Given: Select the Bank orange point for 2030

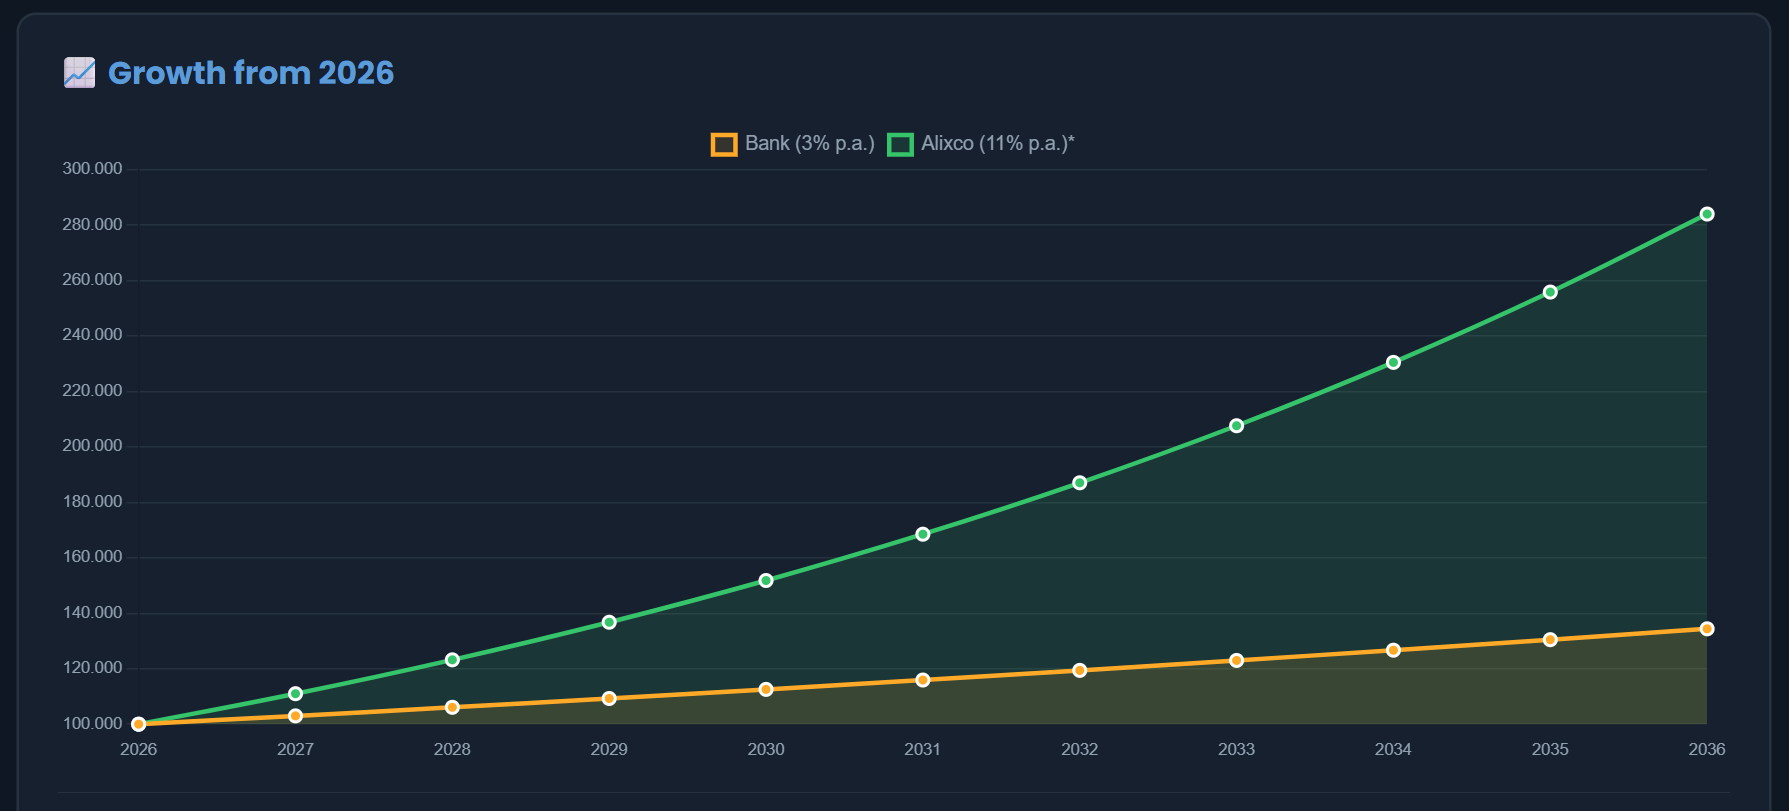Looking at the screenshot, I should 766,689.
